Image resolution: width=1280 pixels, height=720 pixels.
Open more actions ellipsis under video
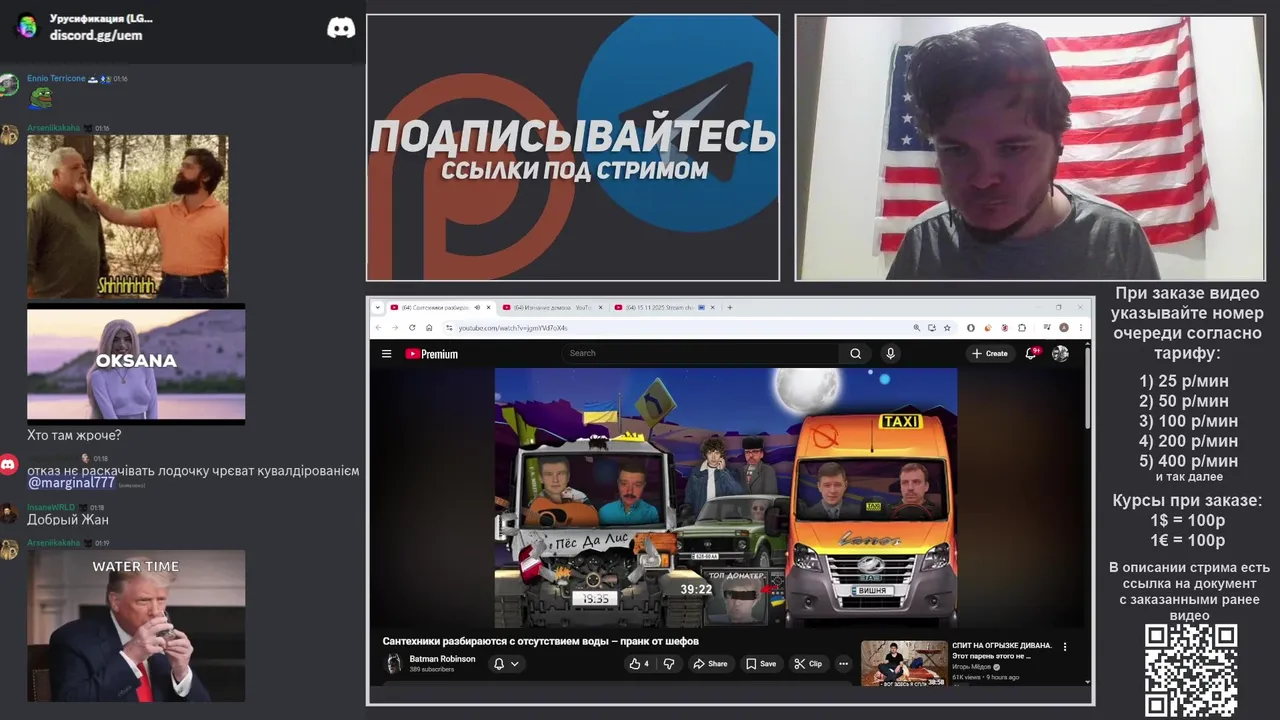(x=843, y=663)
